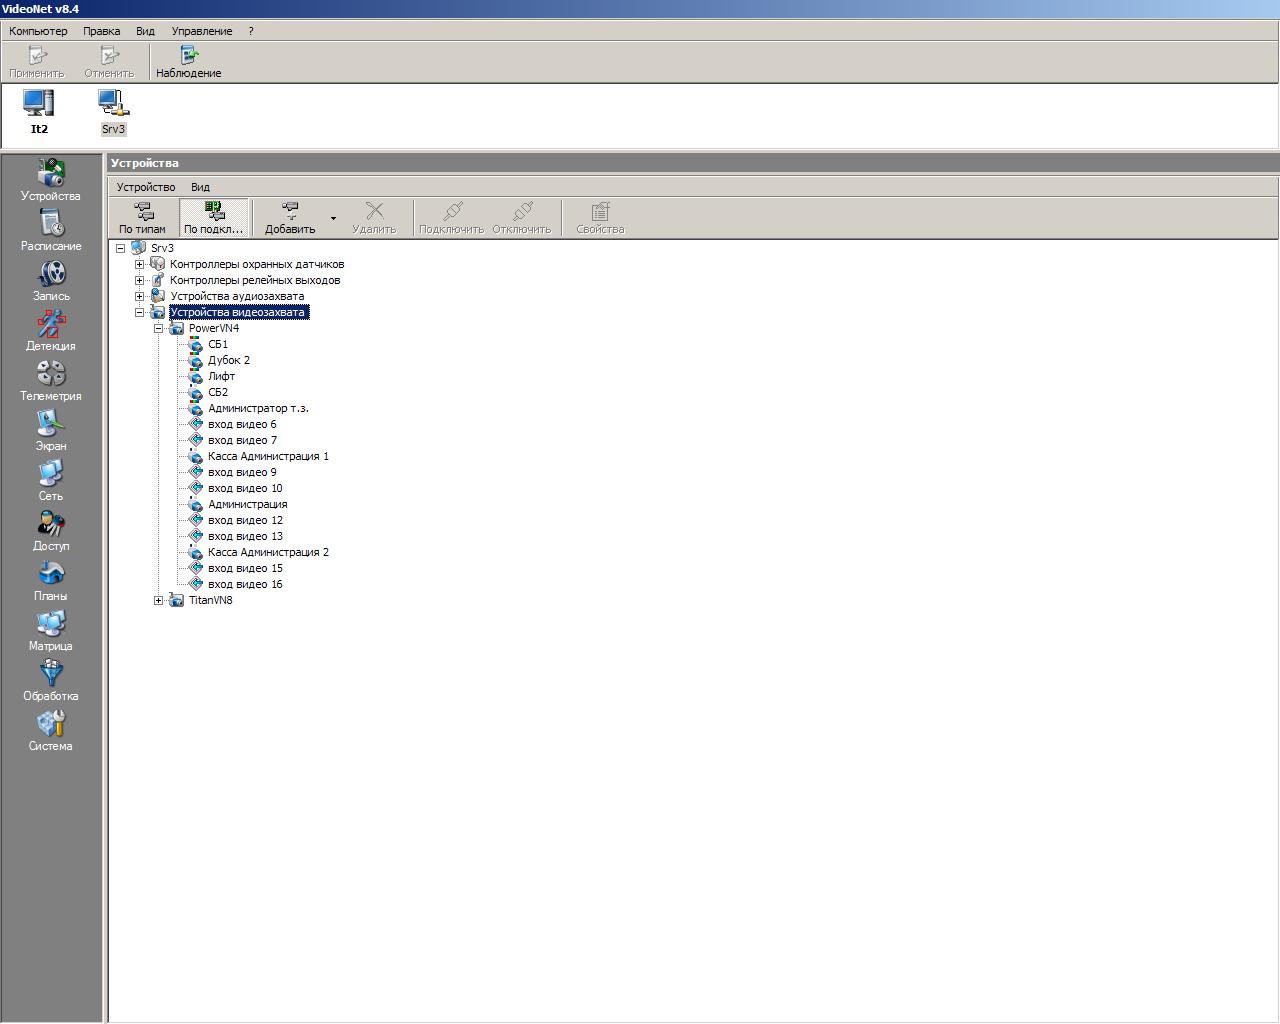Click the Наблюдение toolbar button

coord(188,62)
